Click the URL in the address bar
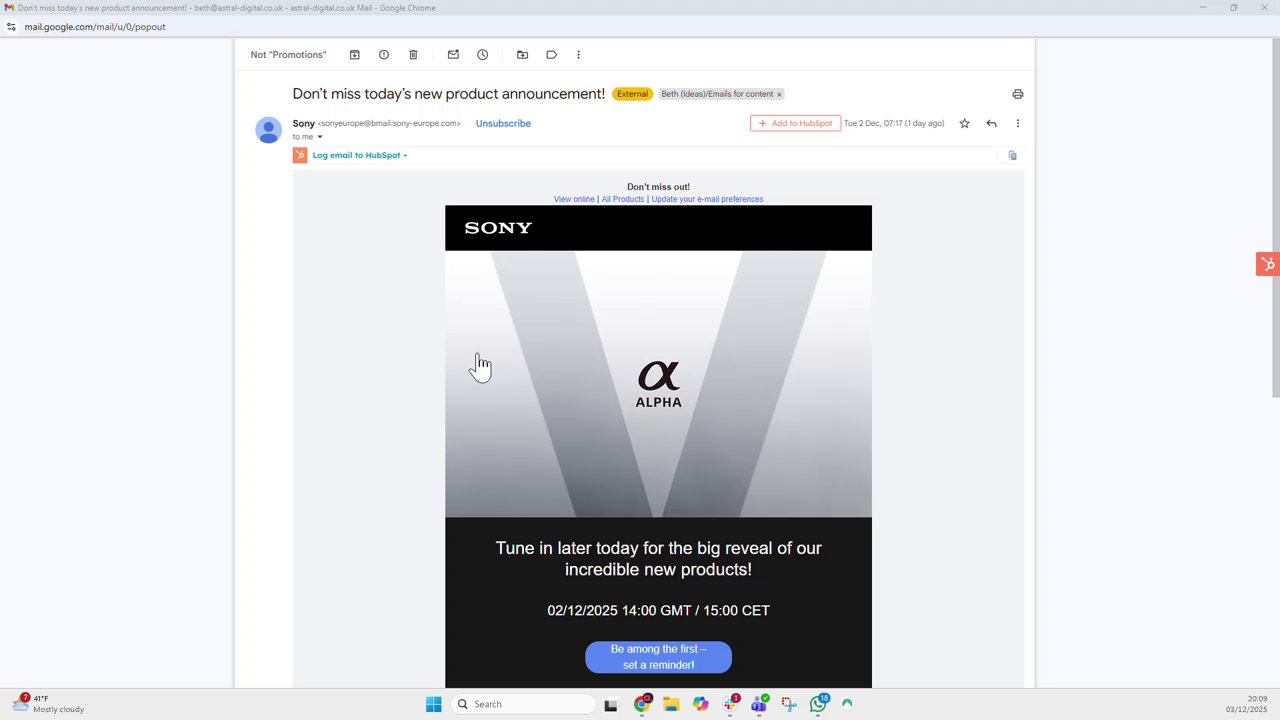 click(x=95, y=27)
